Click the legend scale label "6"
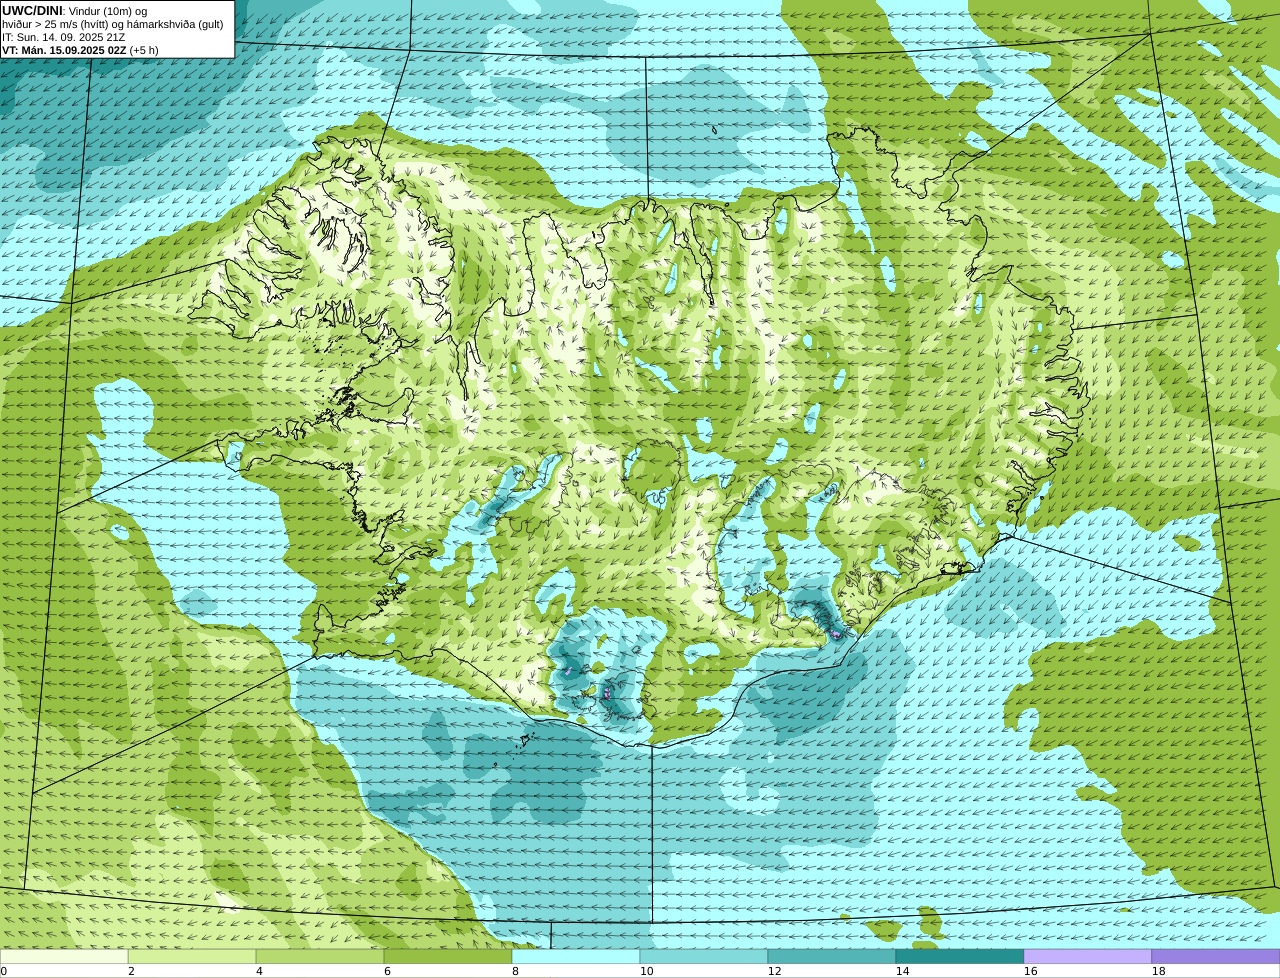1280x978 pixels. click(387, 971)
